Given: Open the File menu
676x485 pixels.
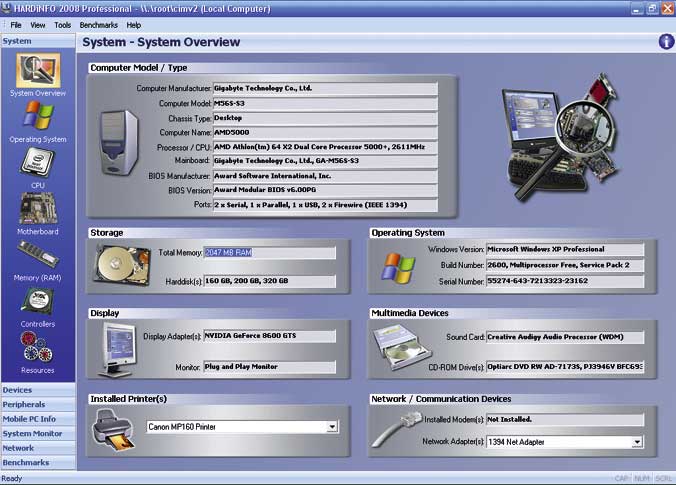Looking at the screenshot, I should coord(16,25).
